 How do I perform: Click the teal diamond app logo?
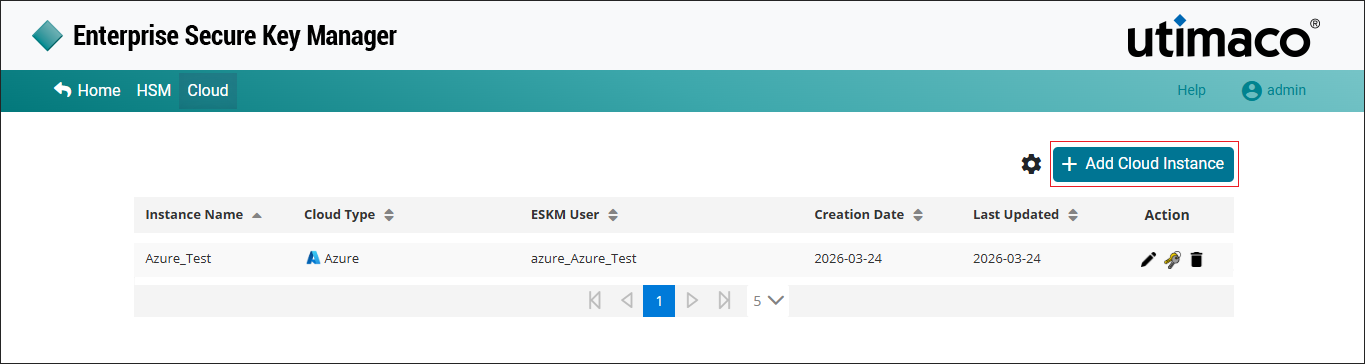coord(47,36)
